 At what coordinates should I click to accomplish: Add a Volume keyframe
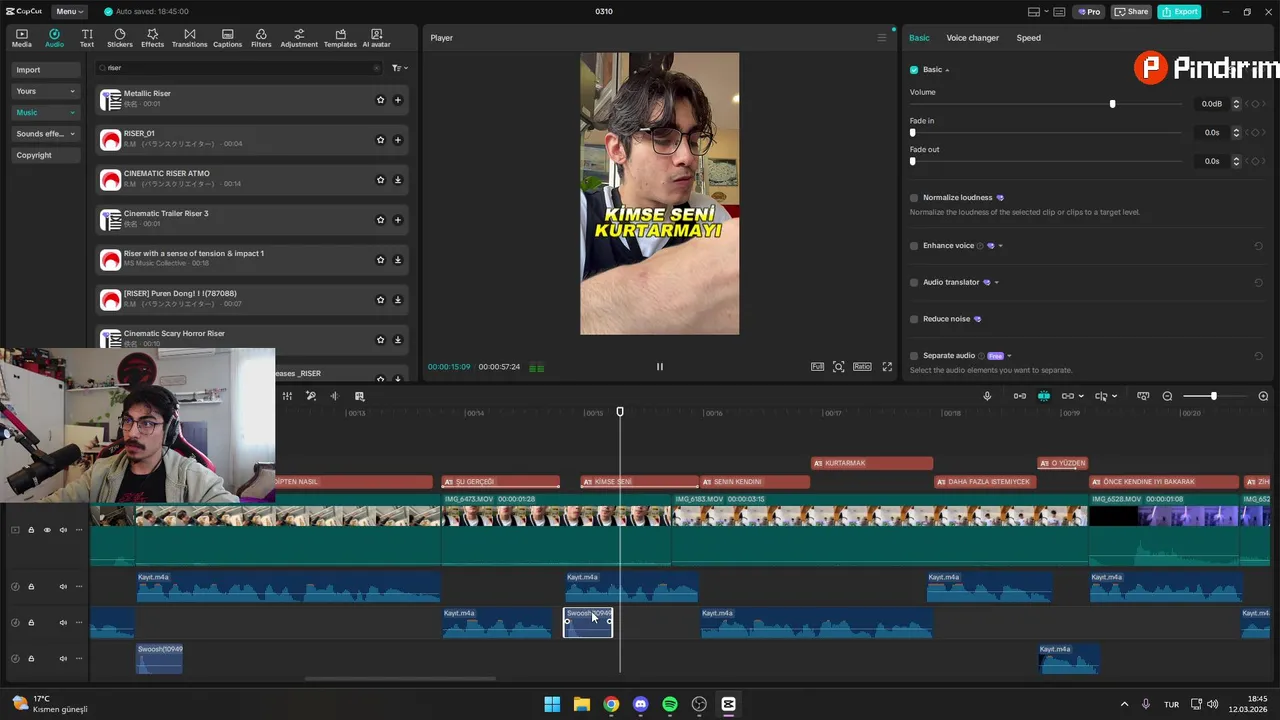tap(1254, 104)
